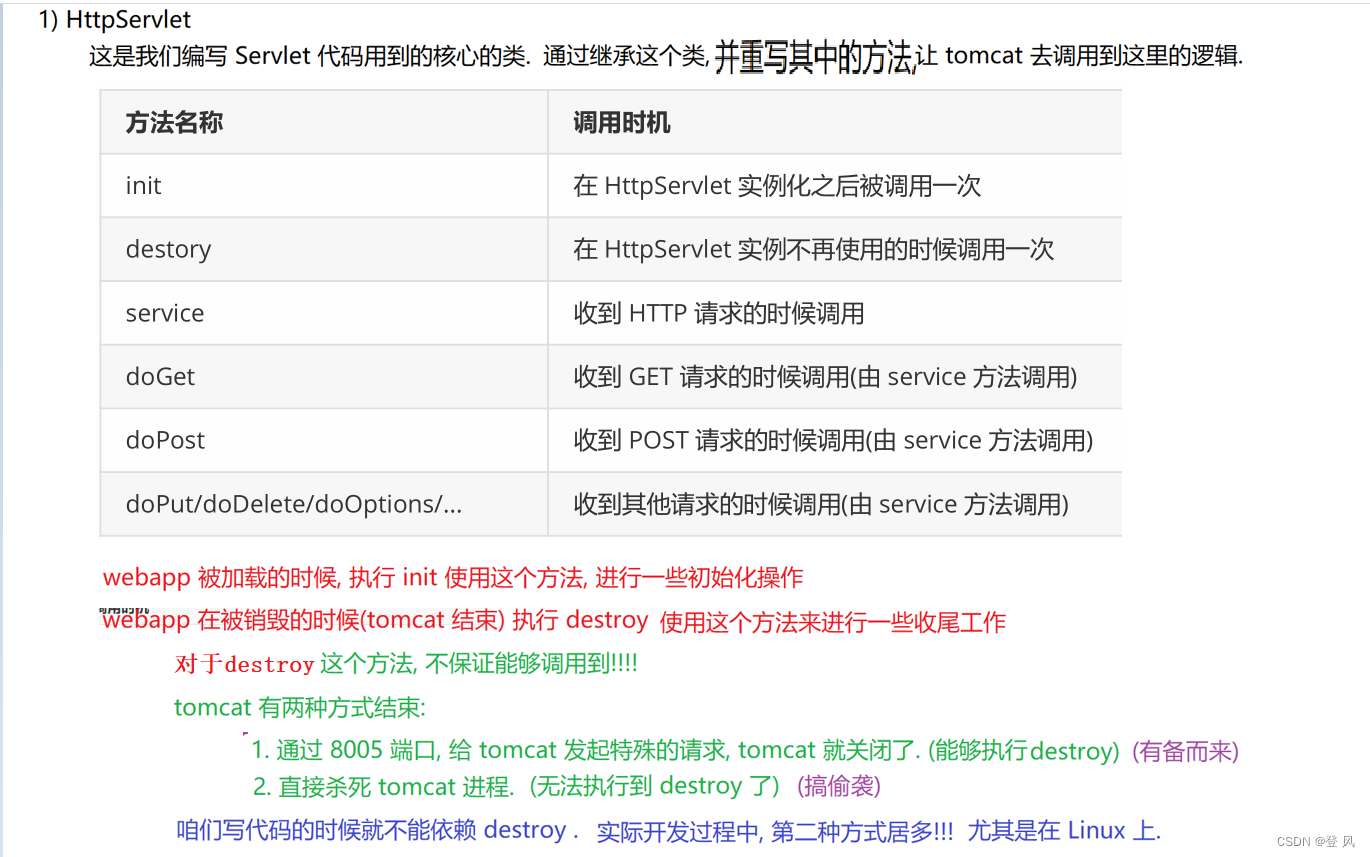The height and width of the screenshot is (857, 1370).
Task: Click green line '2. 直接杀死 tomcat 进程'
Action: pos(516,787)
